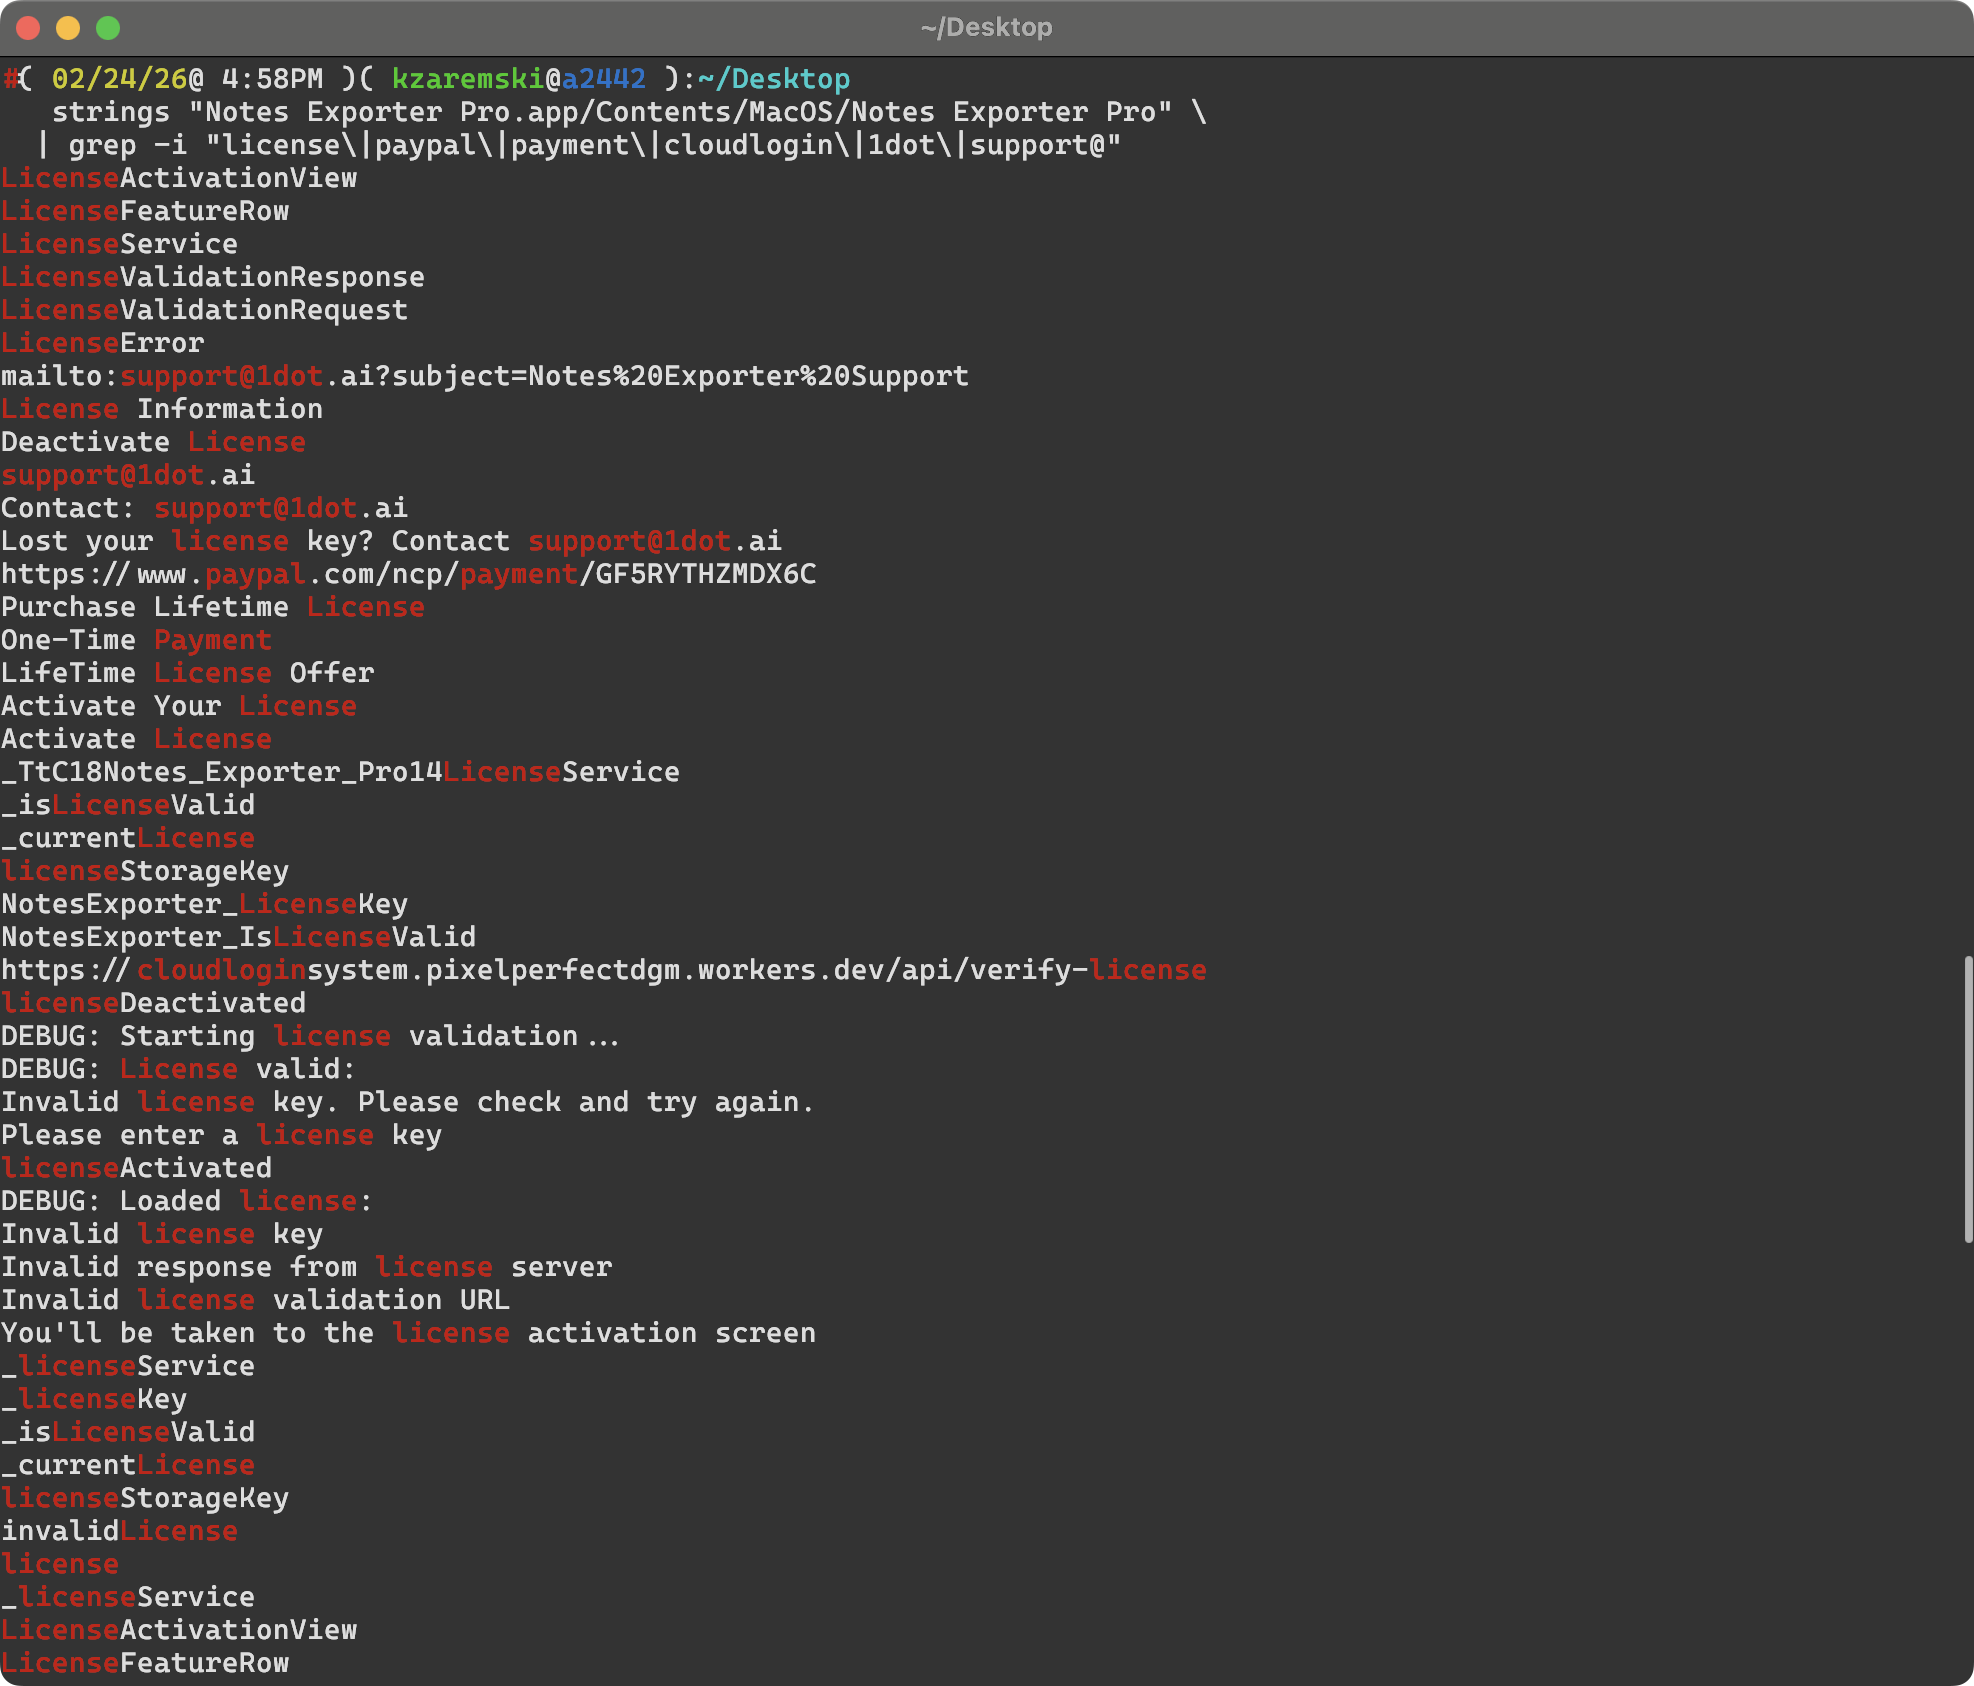
Task: Click the LicenseActivationView output line
Action: [178, 177]
